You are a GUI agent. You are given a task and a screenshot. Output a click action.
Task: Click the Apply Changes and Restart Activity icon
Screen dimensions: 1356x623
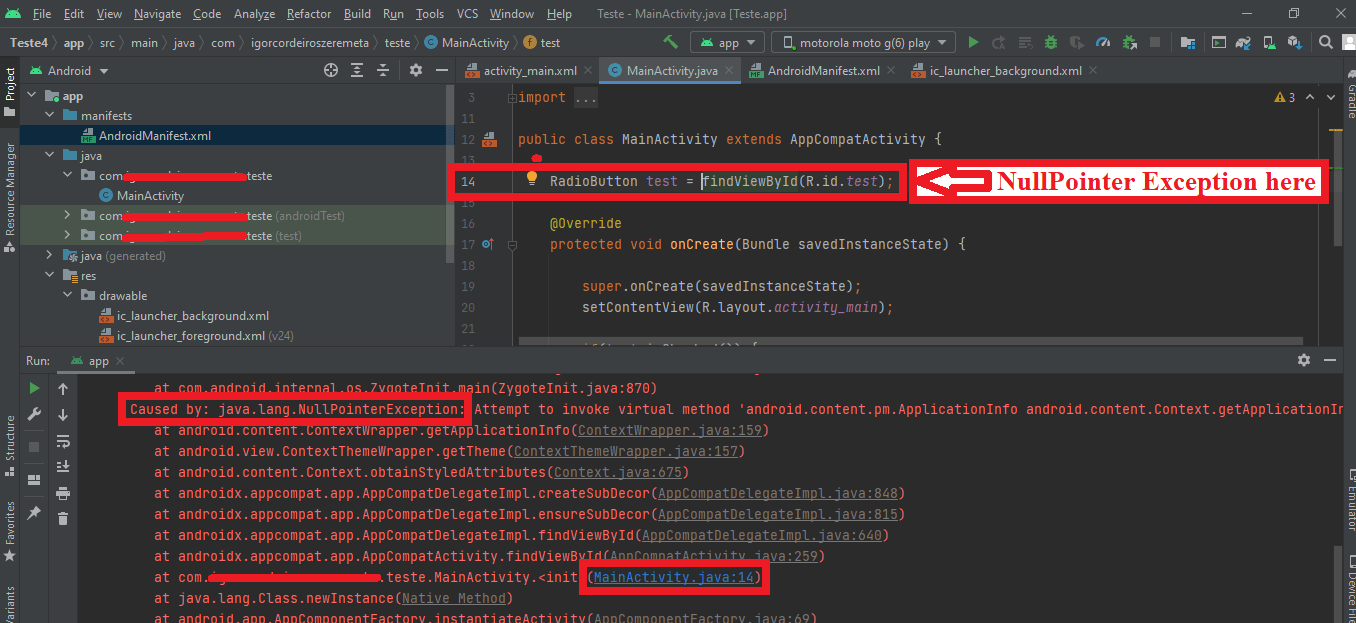tap(998, 43)
